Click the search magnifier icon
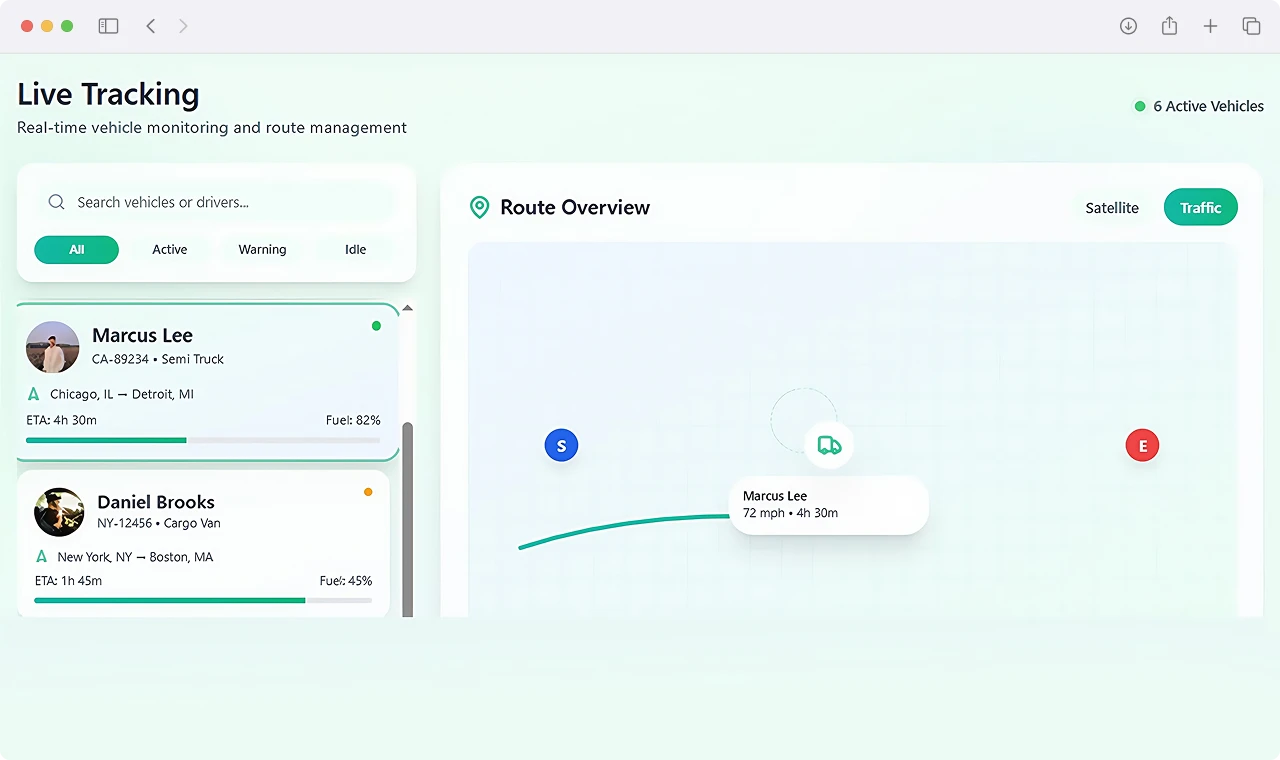The width and height of the screenshot is (1280, 760). [x=57, y=202]
